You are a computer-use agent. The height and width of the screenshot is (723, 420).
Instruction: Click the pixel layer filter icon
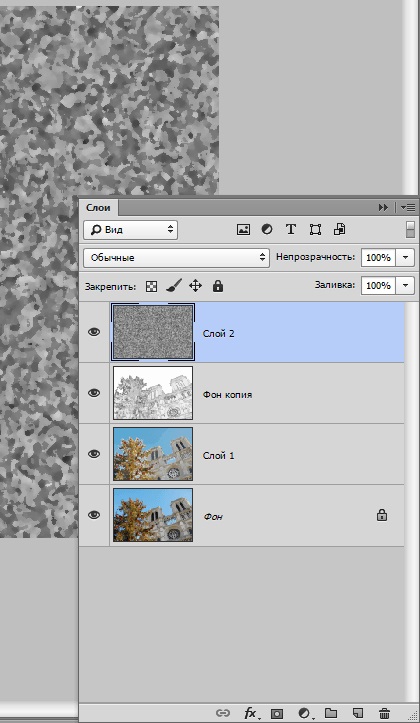coord(243,230)
